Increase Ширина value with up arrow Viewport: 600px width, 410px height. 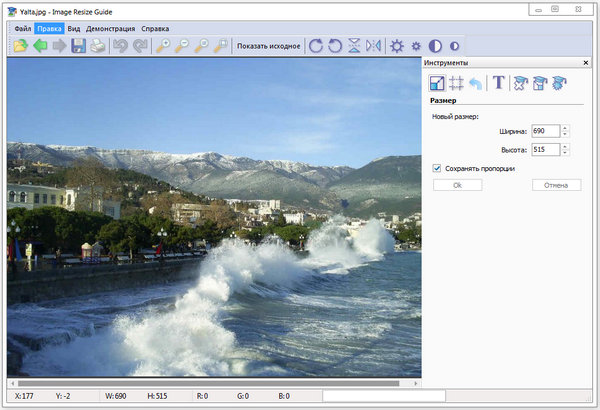coord(565,127)
